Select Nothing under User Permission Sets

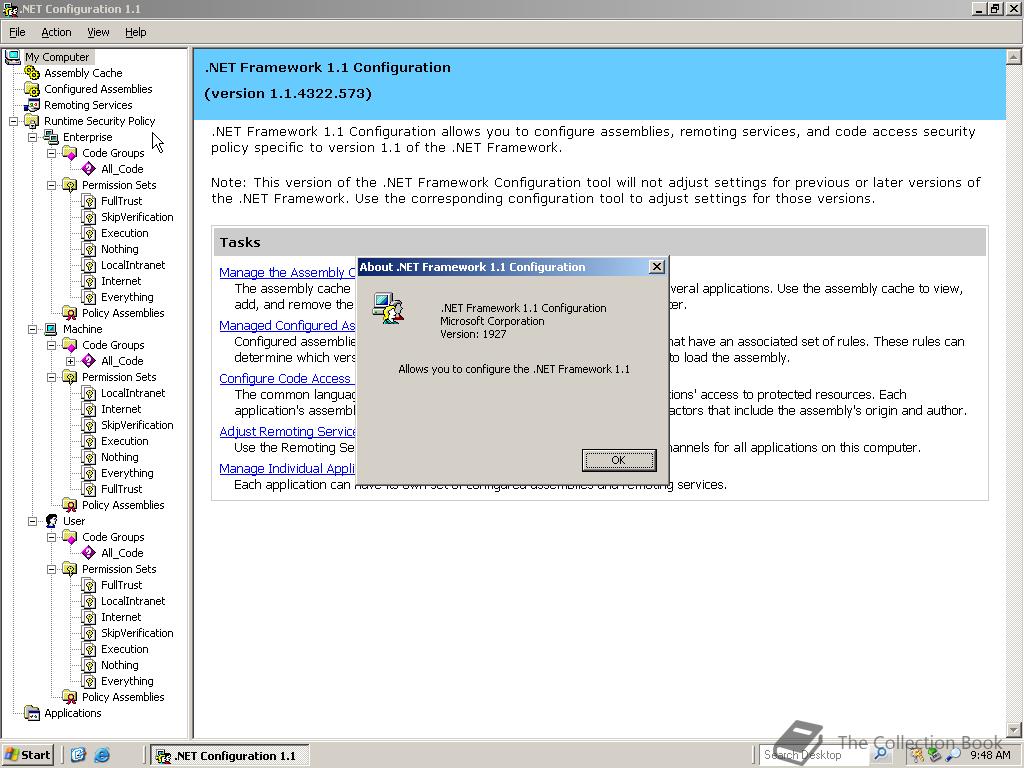[x=120, y=665]
